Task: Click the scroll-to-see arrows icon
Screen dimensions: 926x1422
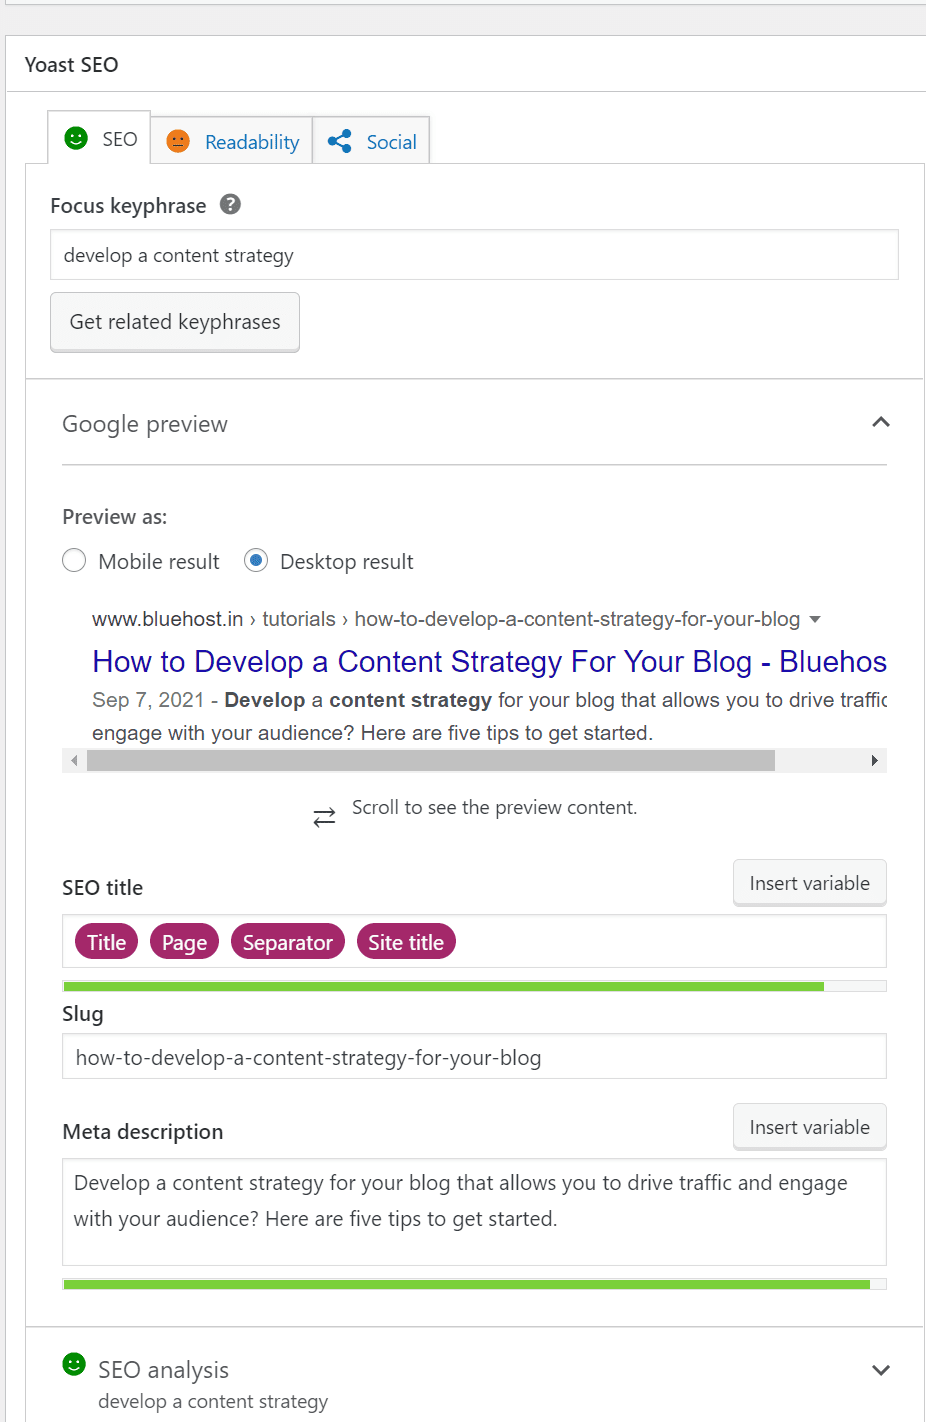Action: [x=324, y=818]
